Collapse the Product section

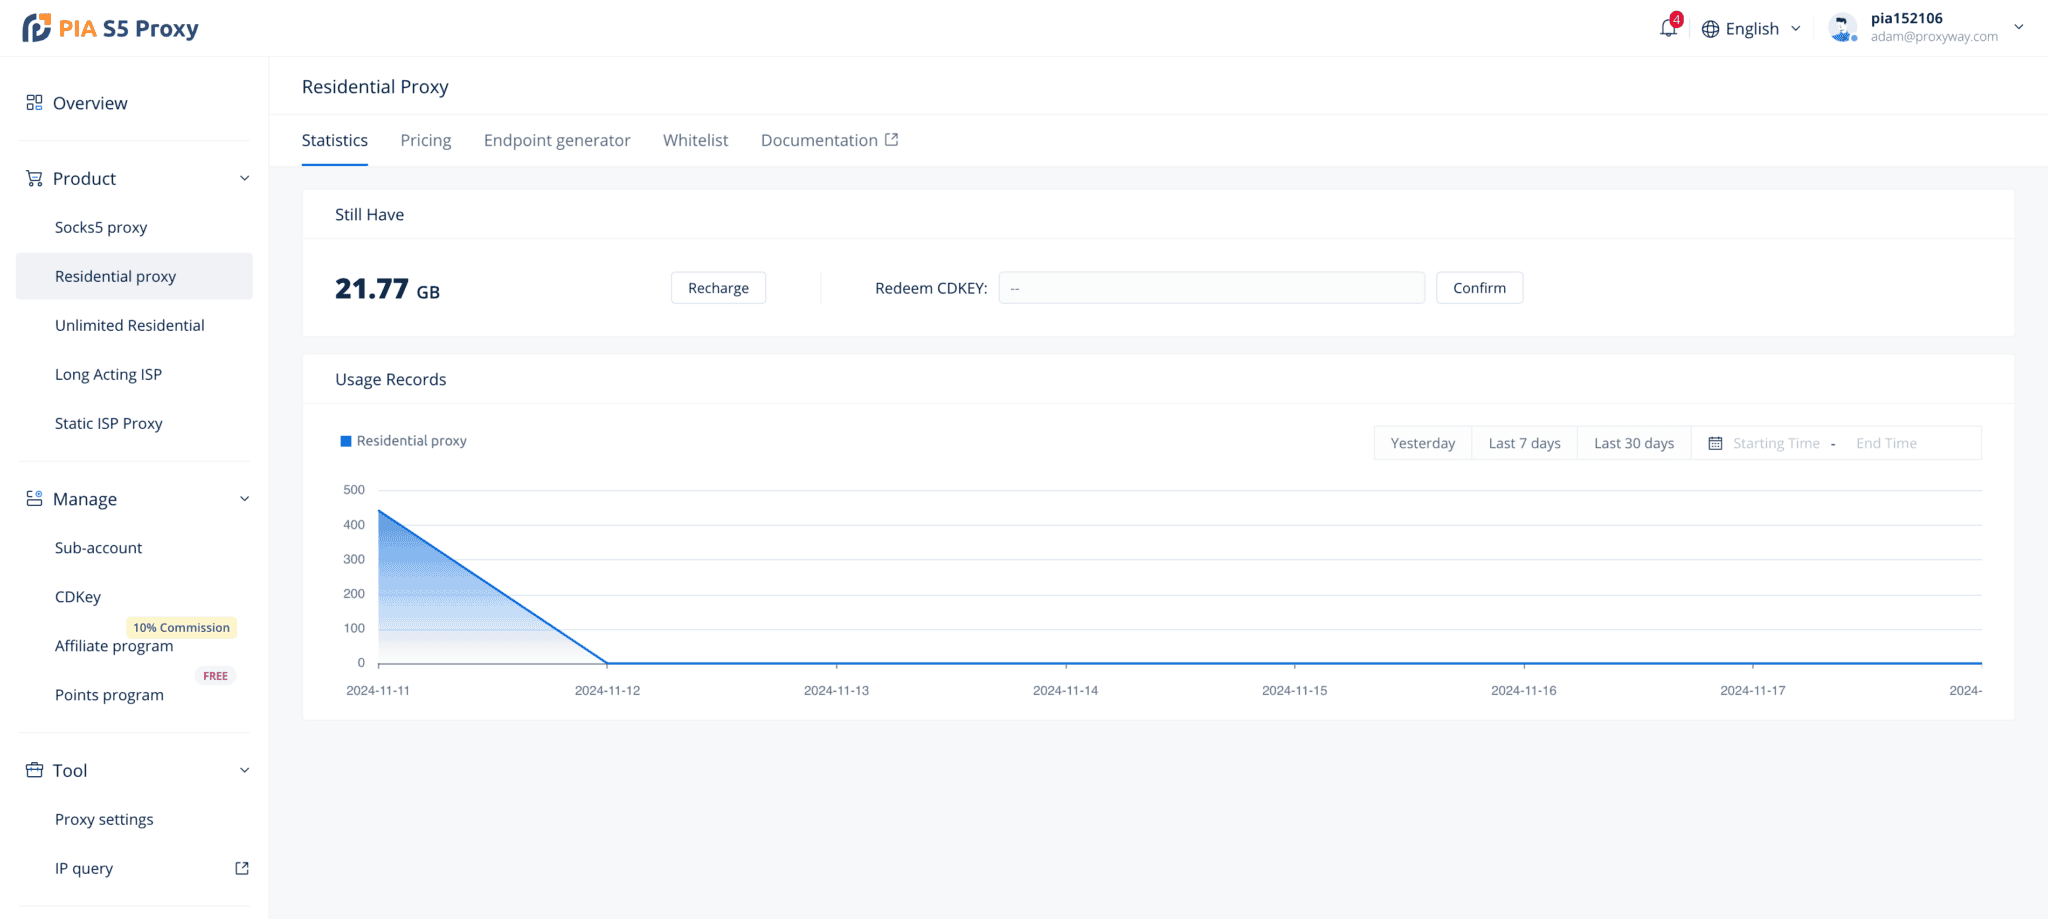[245, 177]
